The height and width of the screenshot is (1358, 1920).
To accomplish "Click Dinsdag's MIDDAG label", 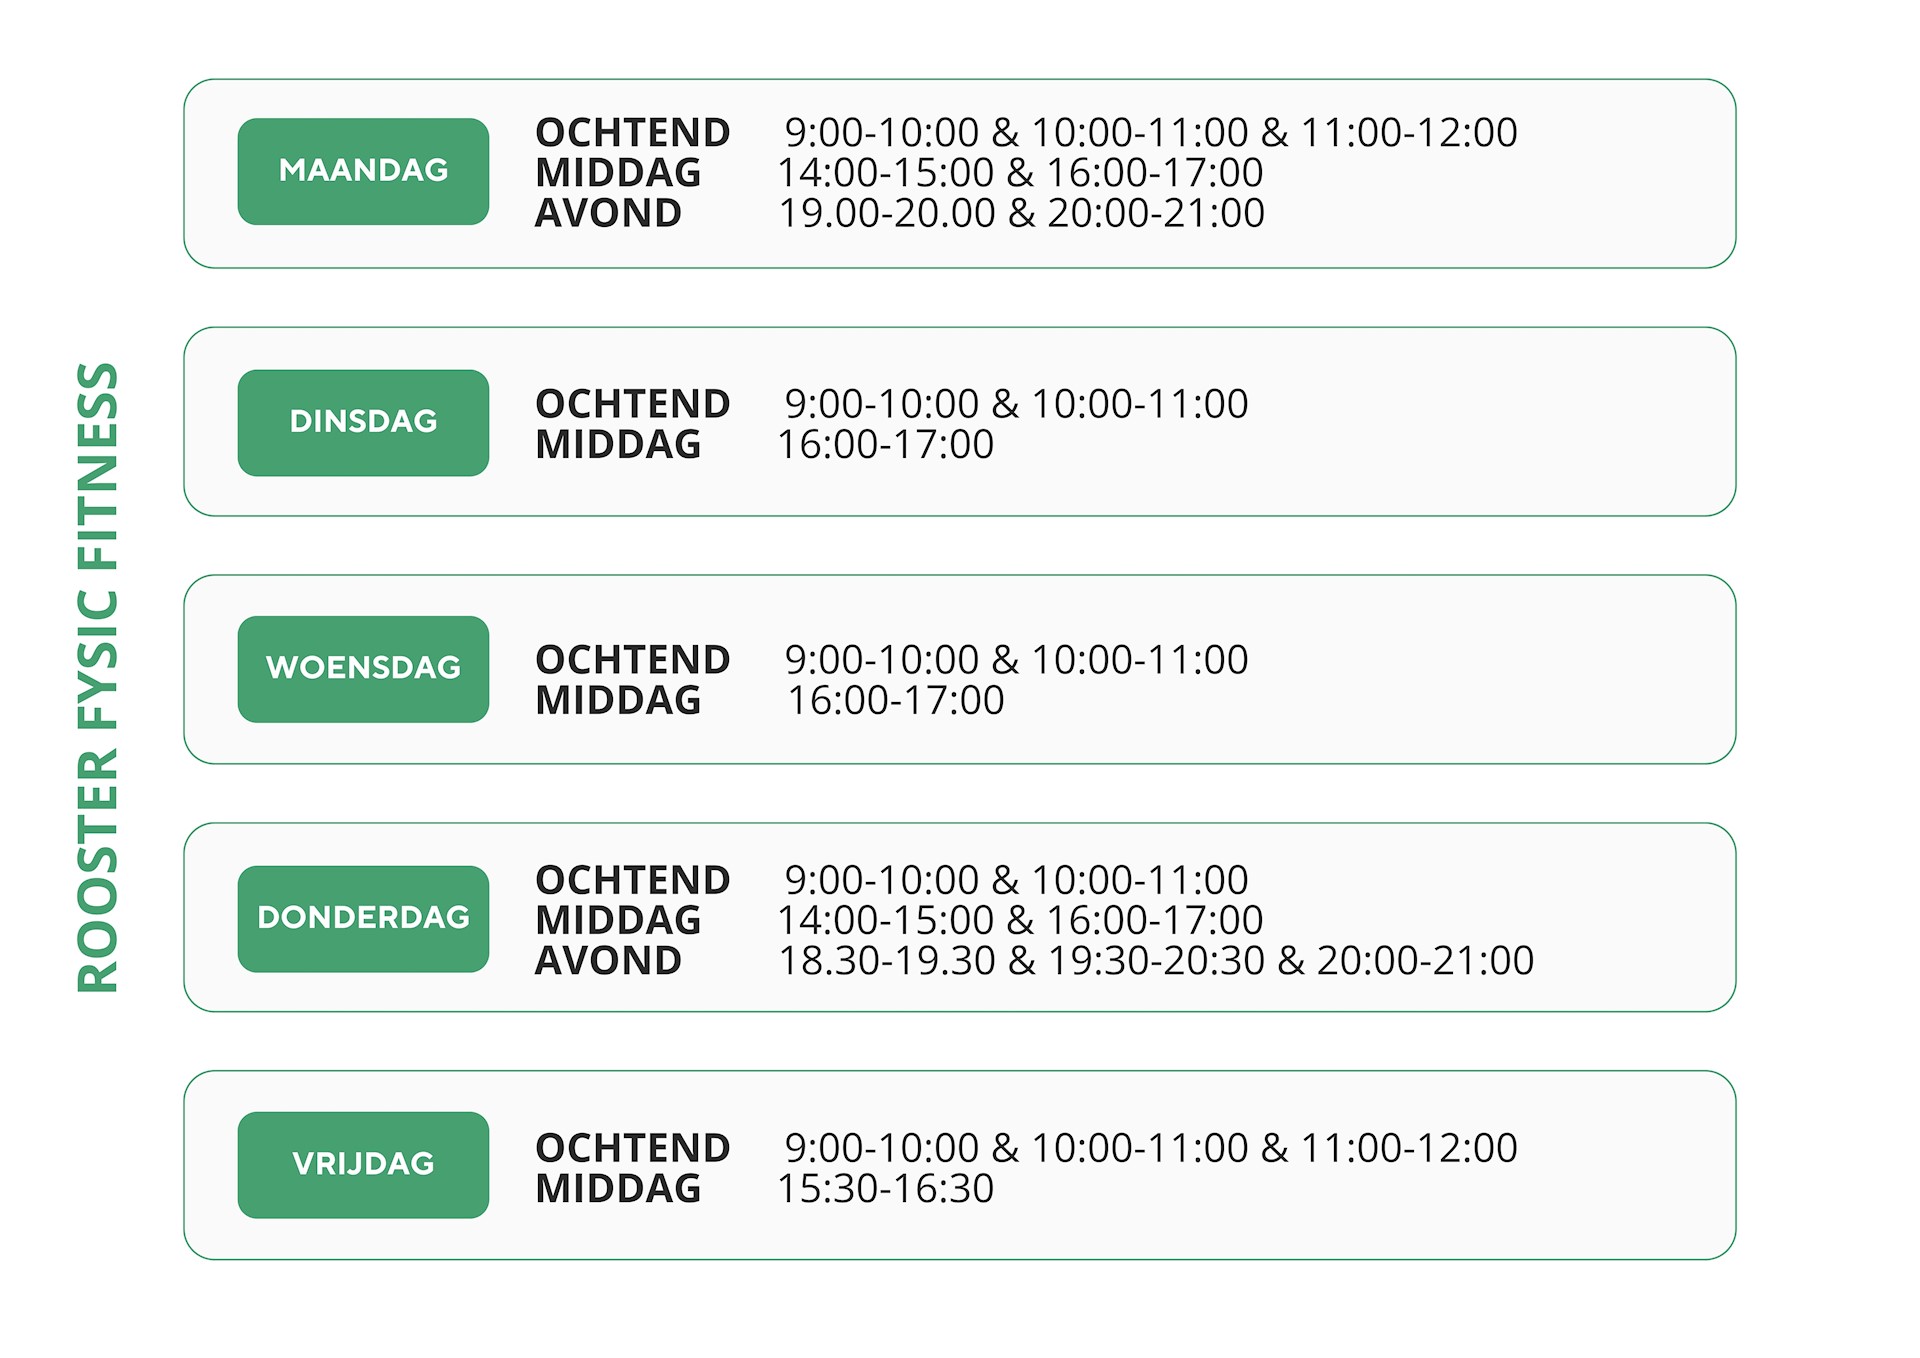I will pos(618,444).
